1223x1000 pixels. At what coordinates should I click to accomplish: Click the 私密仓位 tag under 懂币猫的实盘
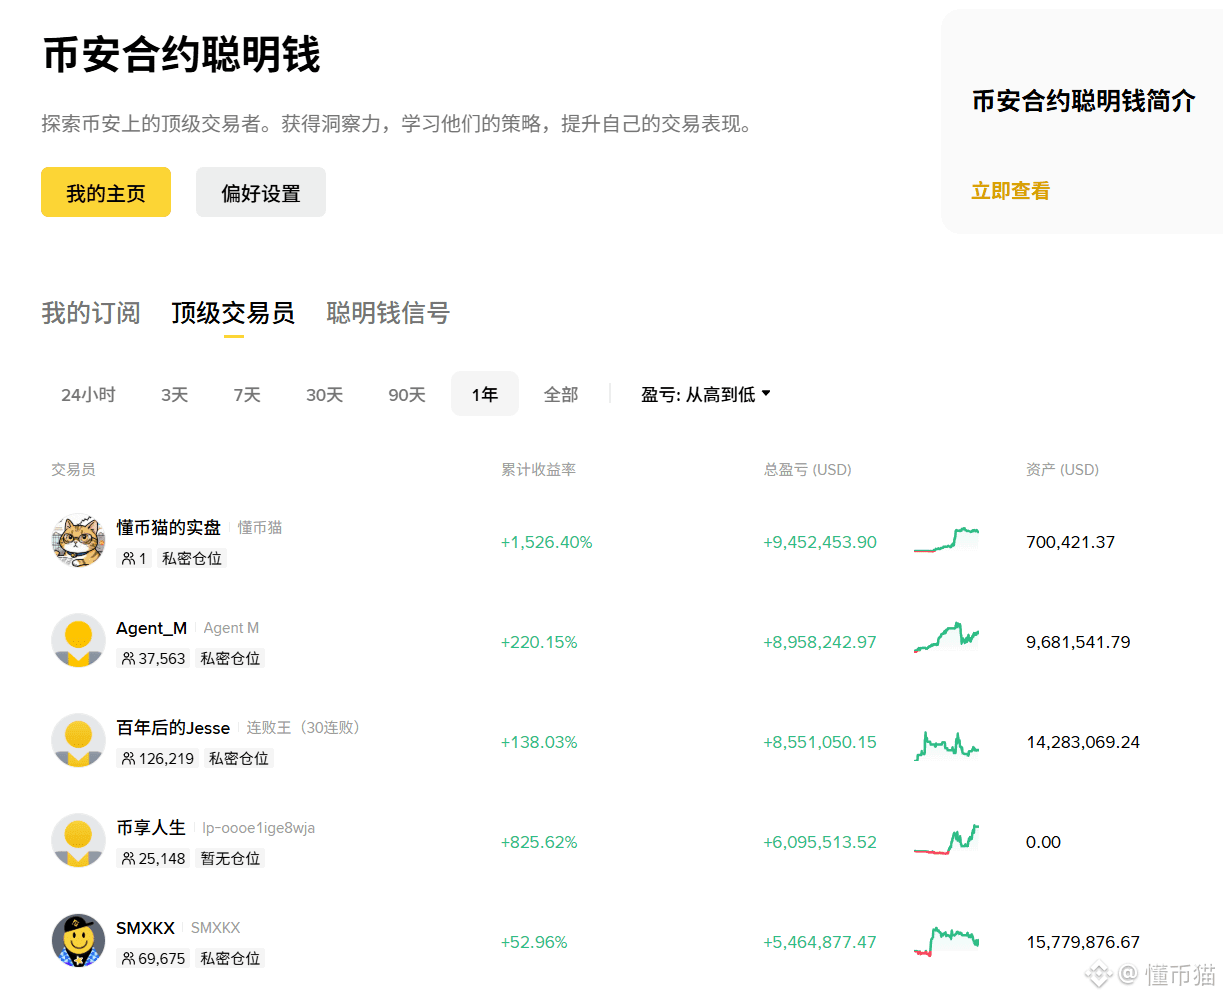(x=192, y=558)
